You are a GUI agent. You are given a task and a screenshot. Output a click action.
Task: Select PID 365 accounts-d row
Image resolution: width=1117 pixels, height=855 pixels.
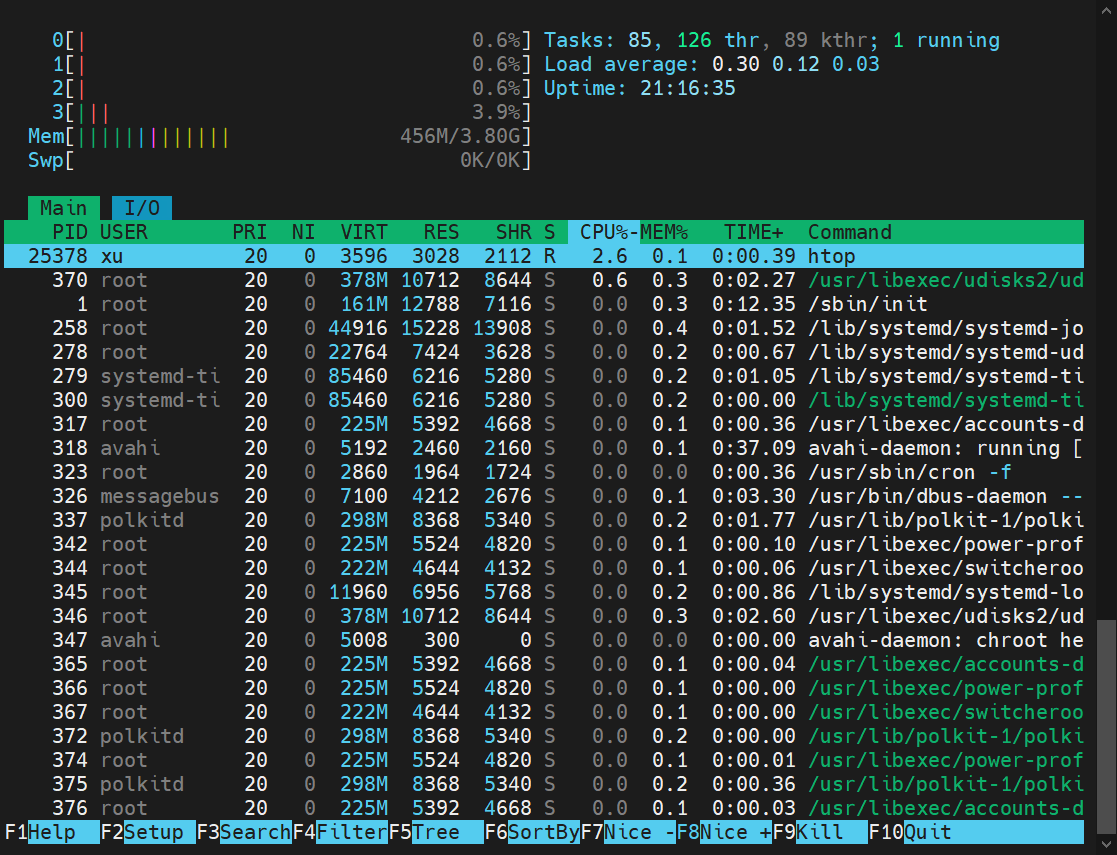pos(544,664)
